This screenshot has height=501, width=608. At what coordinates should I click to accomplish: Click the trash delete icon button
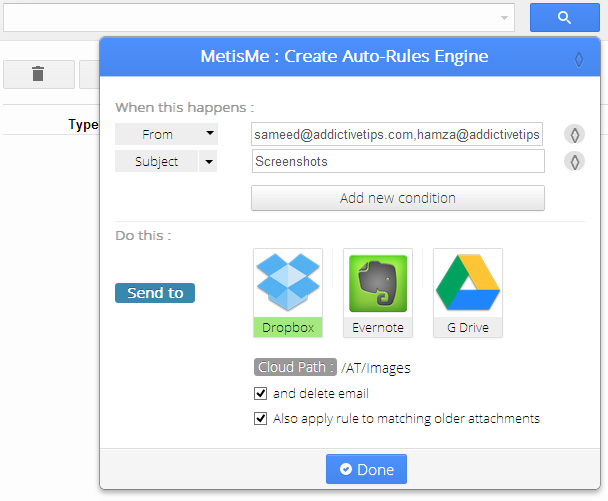[39, 74]
